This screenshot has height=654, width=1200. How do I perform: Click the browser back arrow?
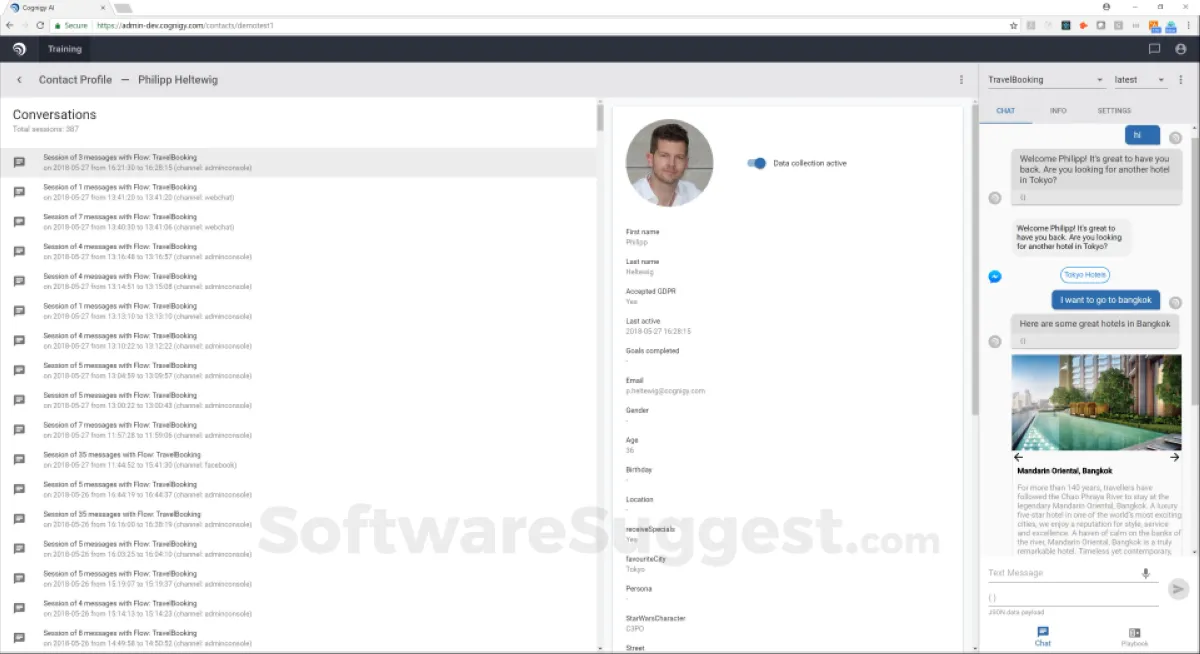tap(10, 25)
